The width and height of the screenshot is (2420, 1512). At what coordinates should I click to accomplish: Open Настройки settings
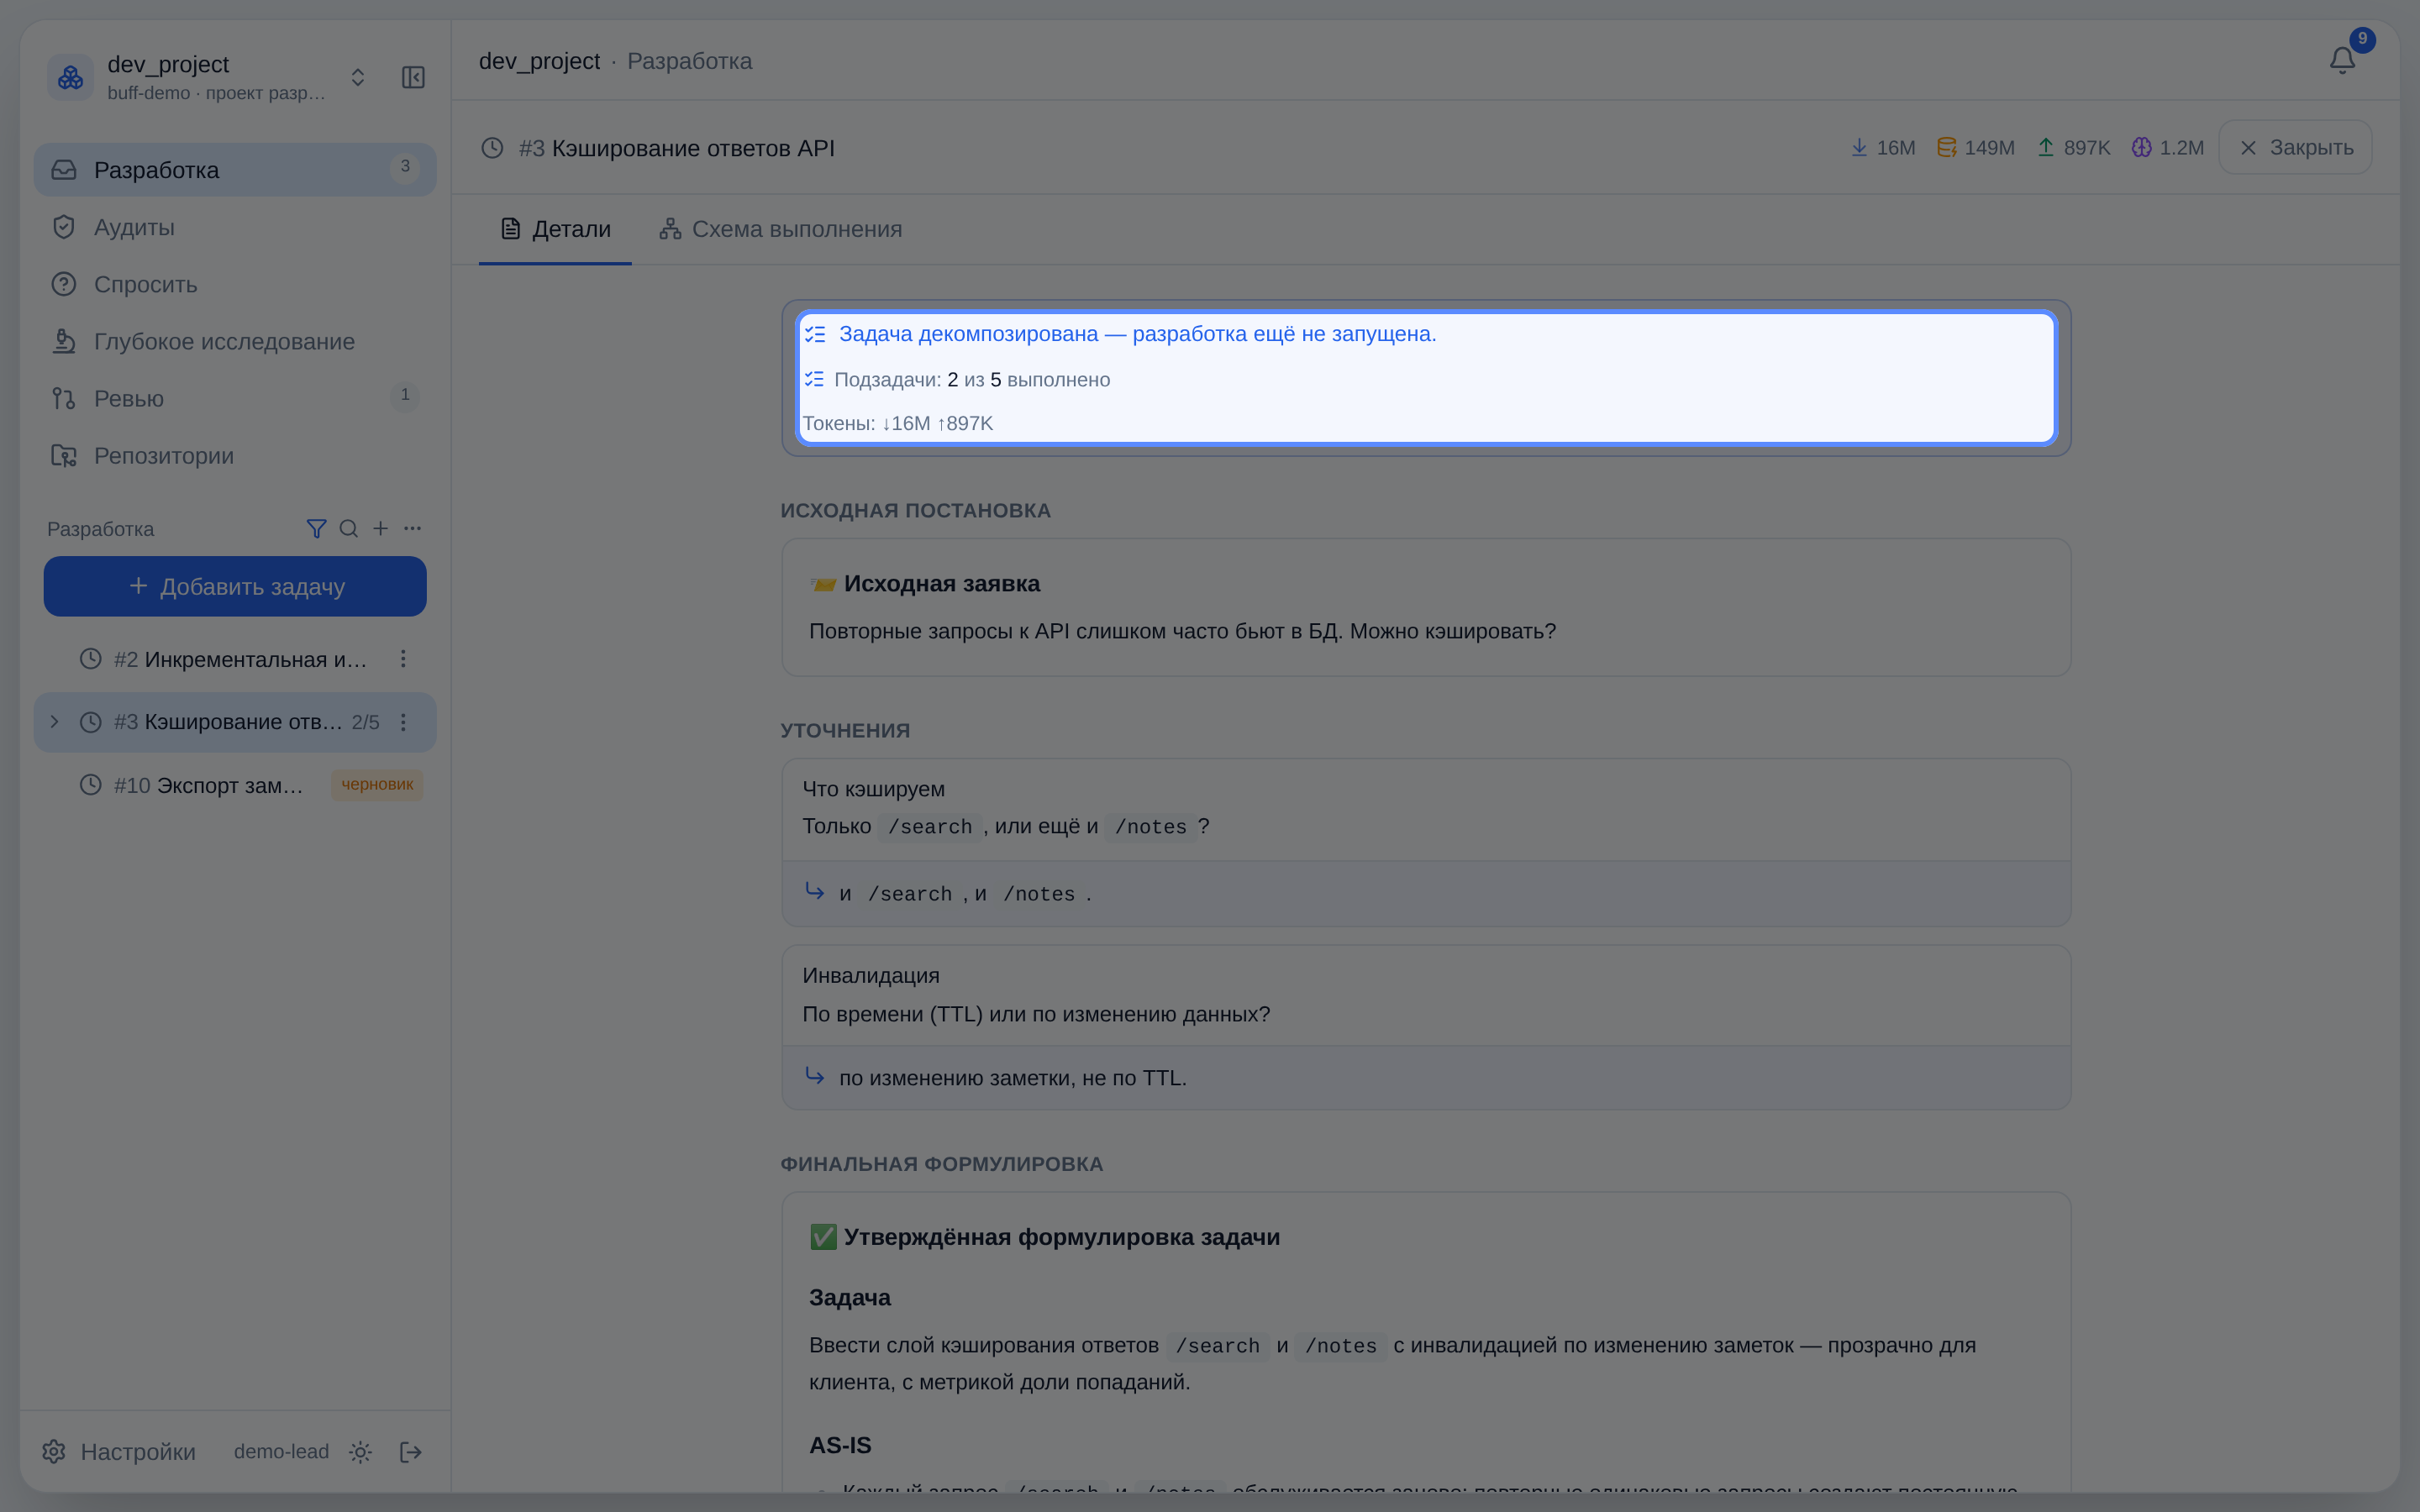pyautogui.click(x=119, y=1451)
